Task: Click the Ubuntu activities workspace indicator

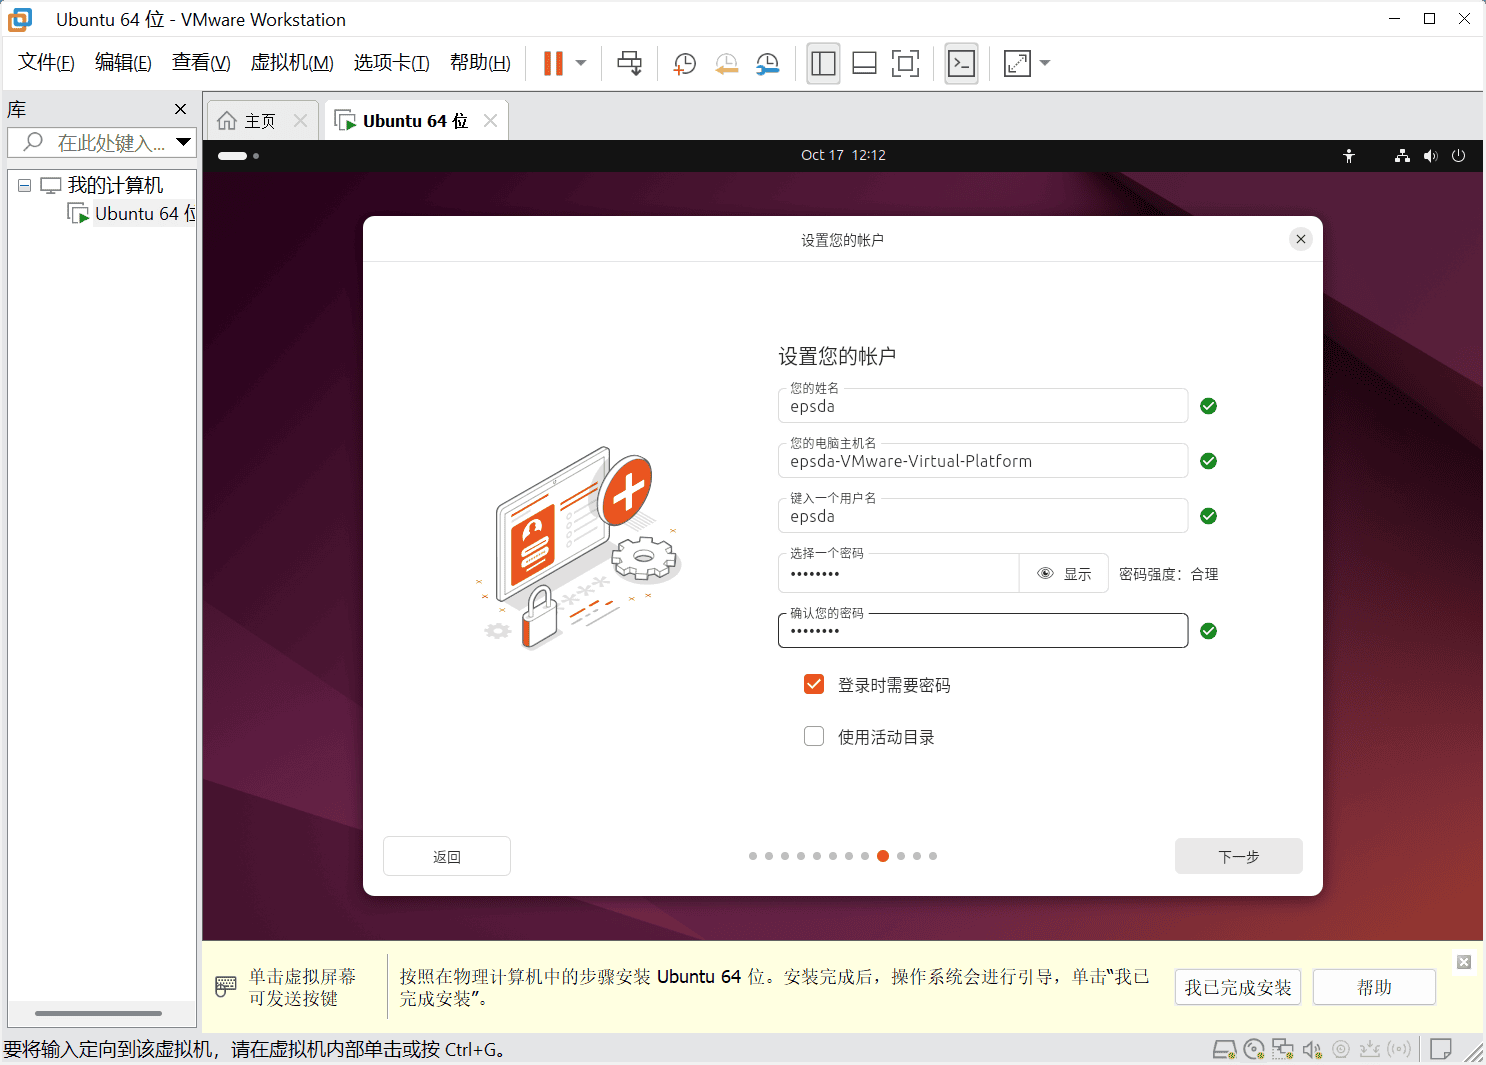Action: coord(238,156)
